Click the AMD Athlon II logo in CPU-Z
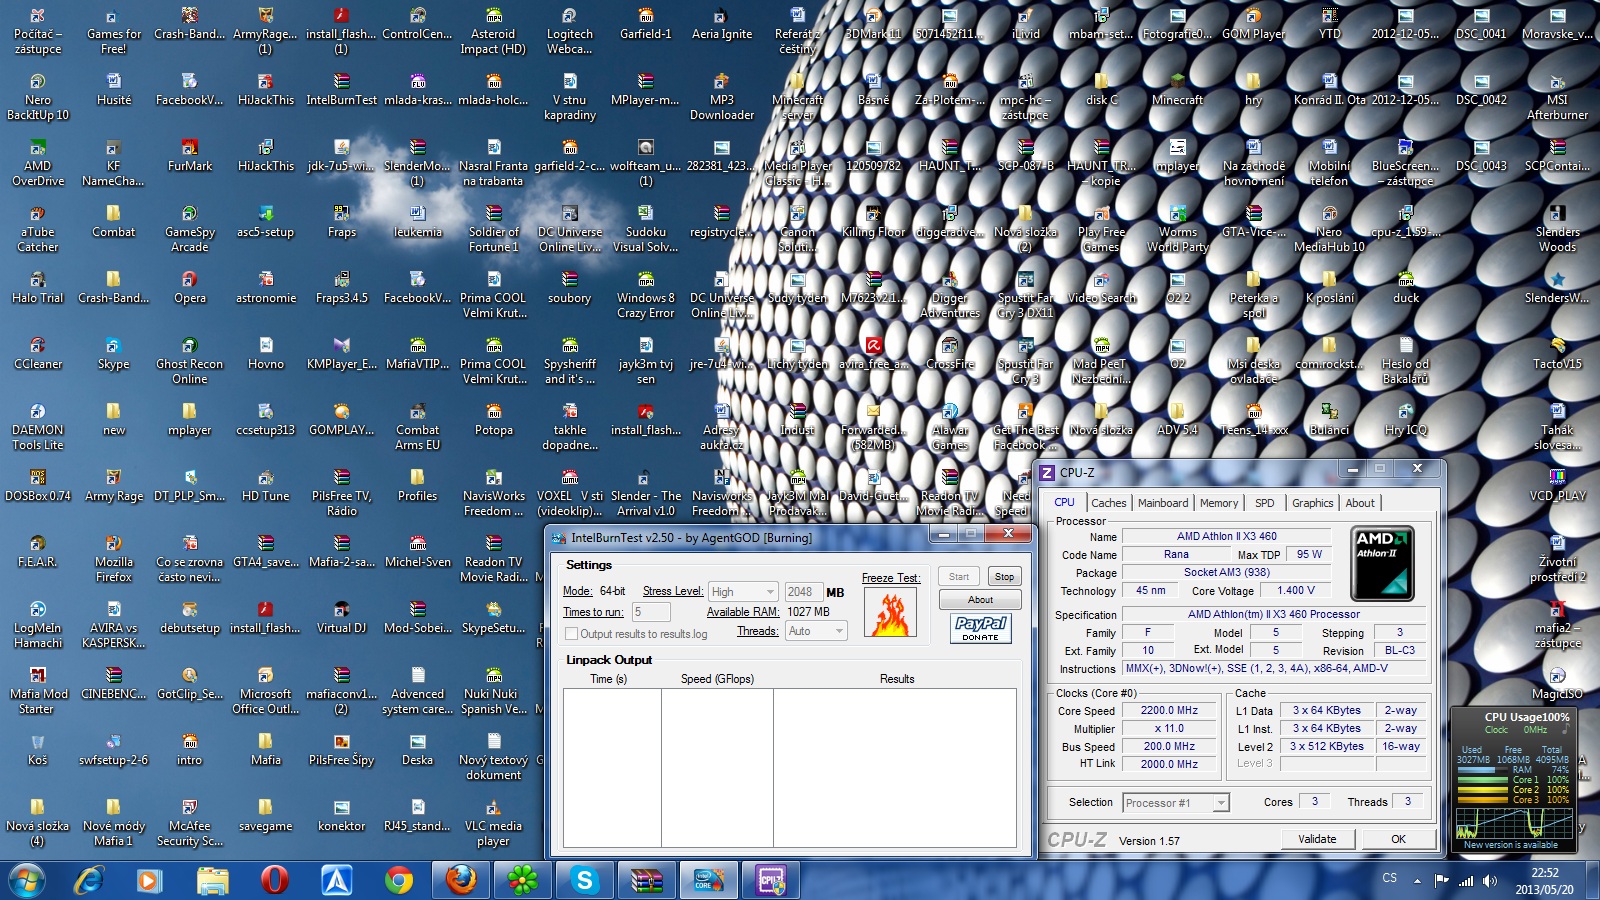 tap(1382, 563)
